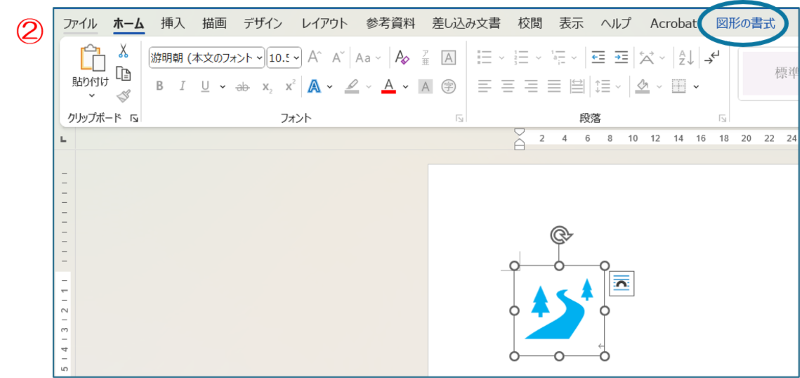Switch to the 差し込み文書 tab

pos(466,23)
